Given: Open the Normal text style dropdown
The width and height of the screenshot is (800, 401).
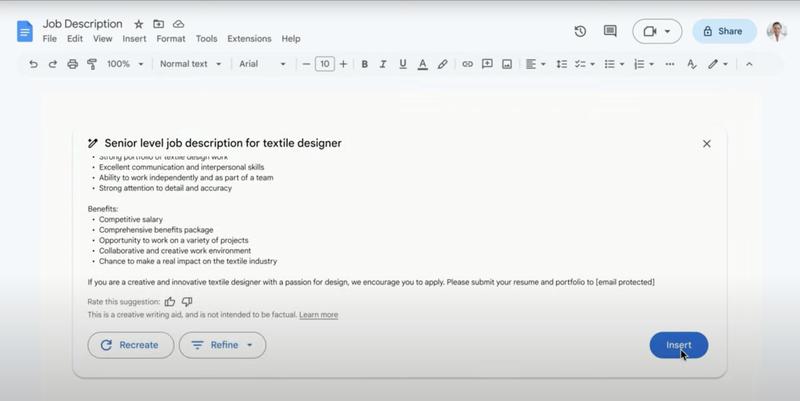Looking at the screenshot, I should (190, 64).
